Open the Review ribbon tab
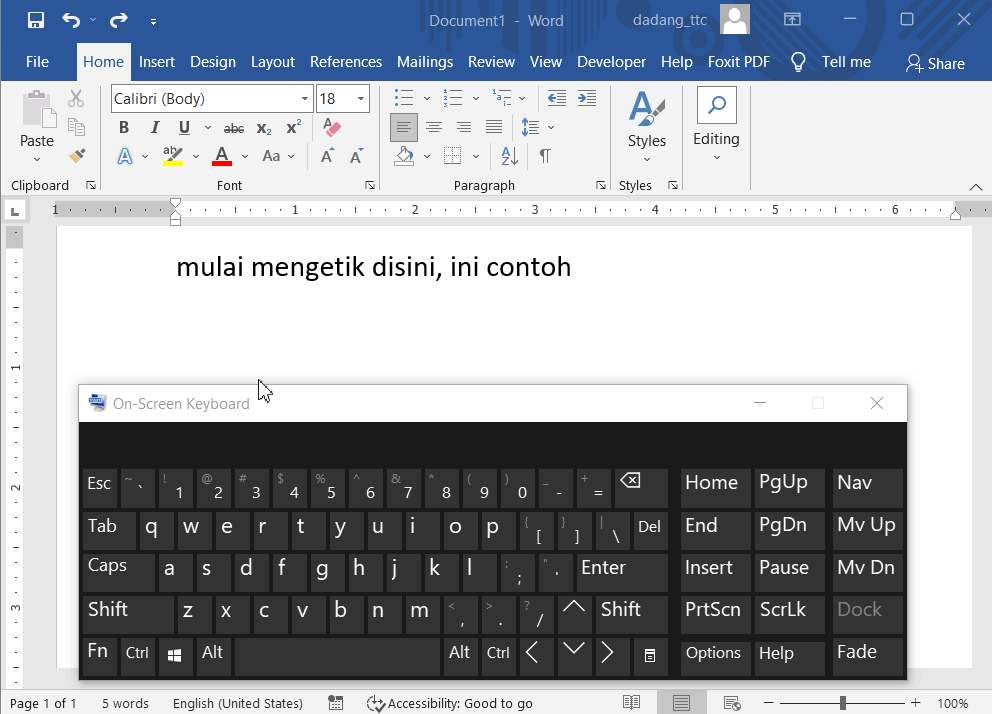The width and height of the screenshot is (992, 714). (x=491, y=61)
